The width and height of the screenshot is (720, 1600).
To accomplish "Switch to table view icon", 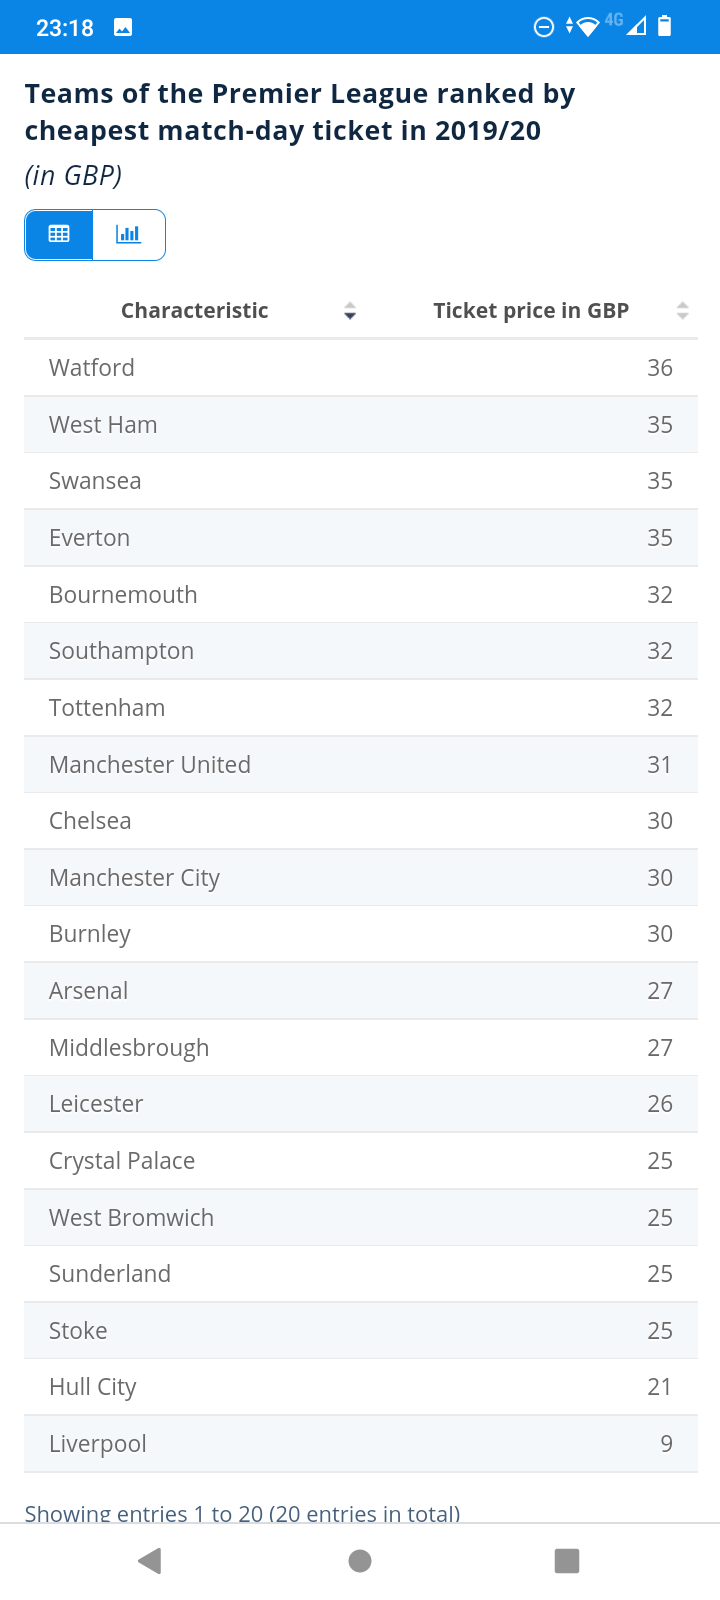I will click(x=59, y=235).
